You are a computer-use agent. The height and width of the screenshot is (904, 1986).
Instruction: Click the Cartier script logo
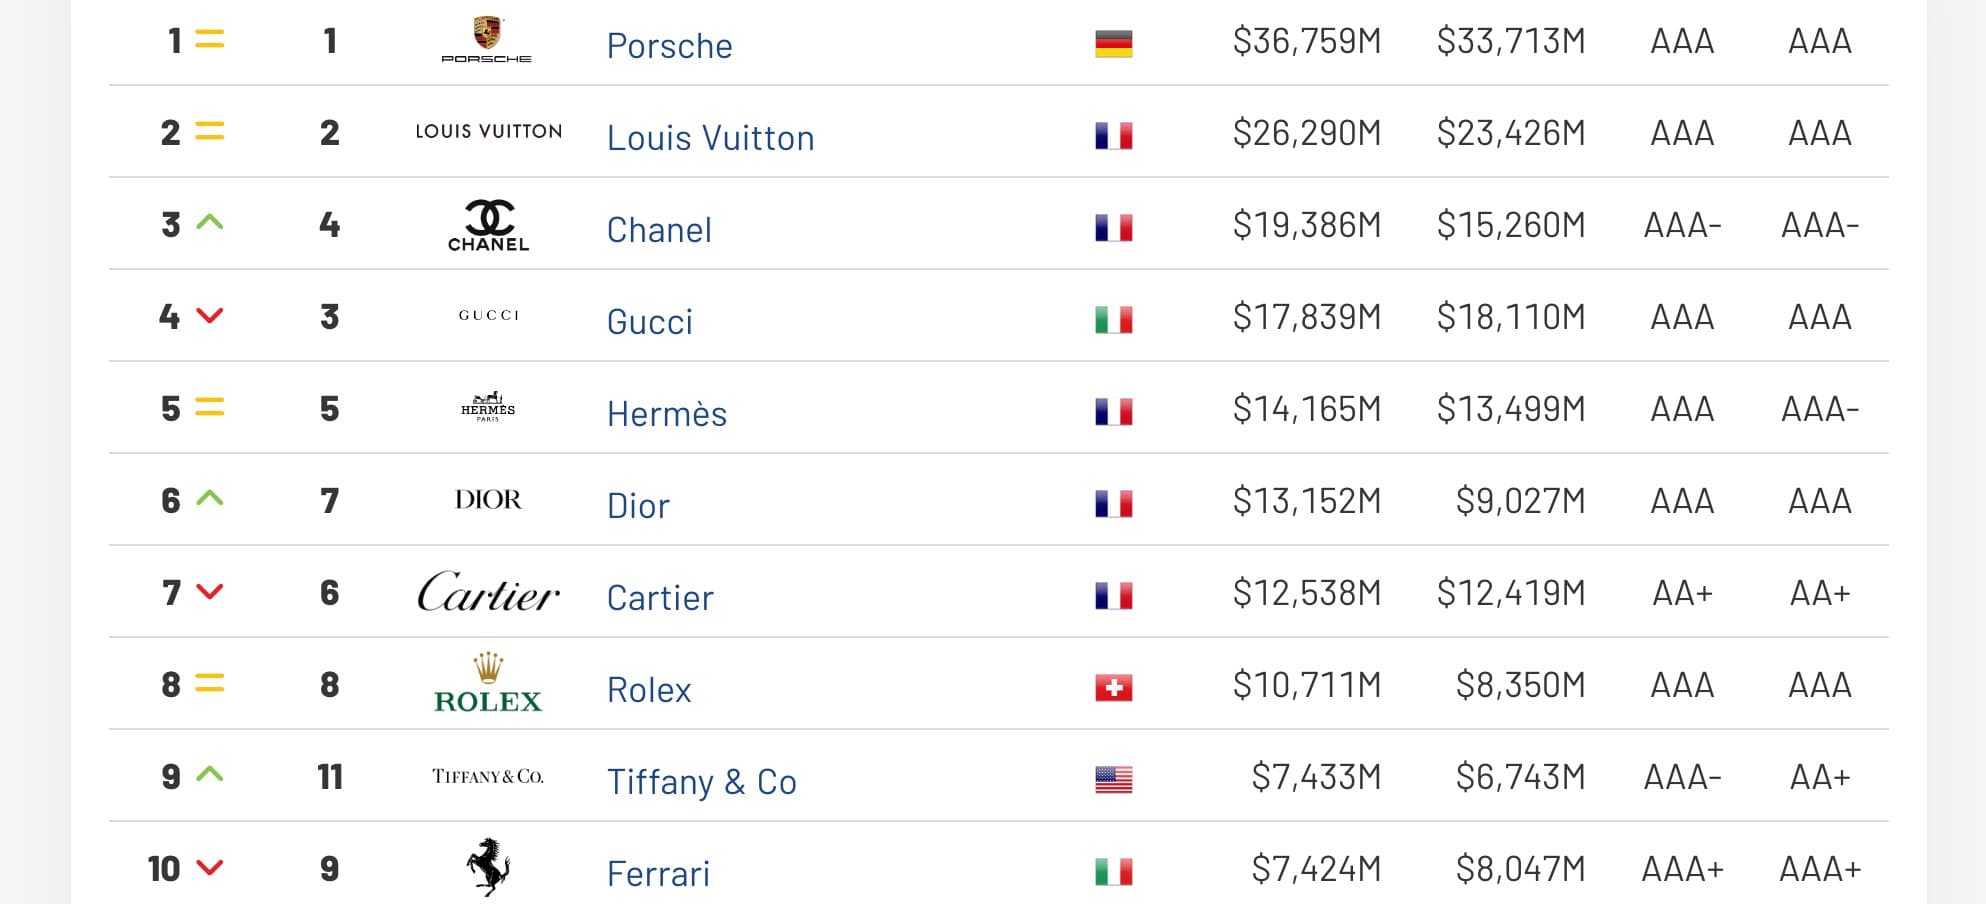[x=488, y=592]
